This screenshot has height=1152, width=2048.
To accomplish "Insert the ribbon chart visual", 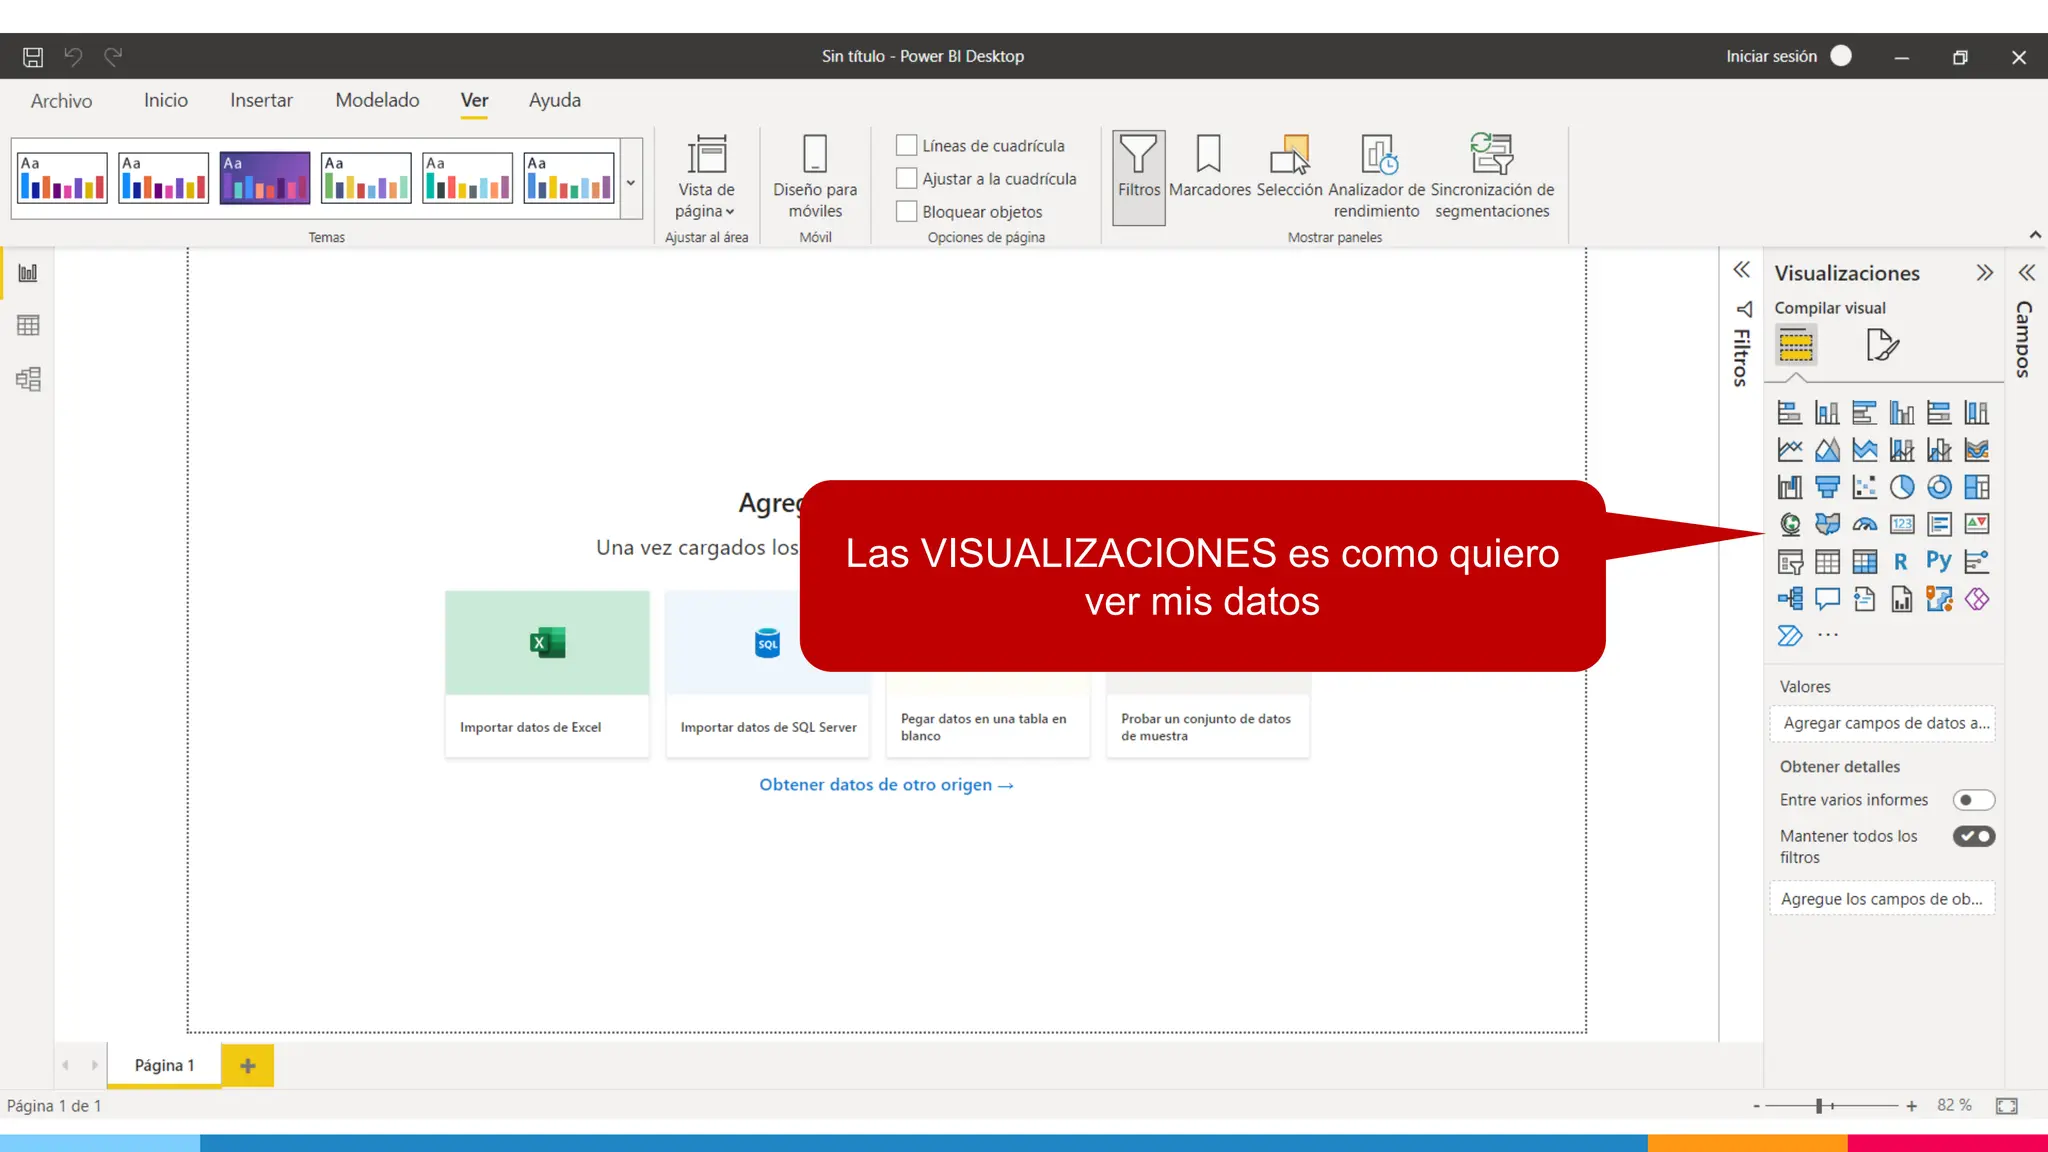I will tap(1977, 450).
